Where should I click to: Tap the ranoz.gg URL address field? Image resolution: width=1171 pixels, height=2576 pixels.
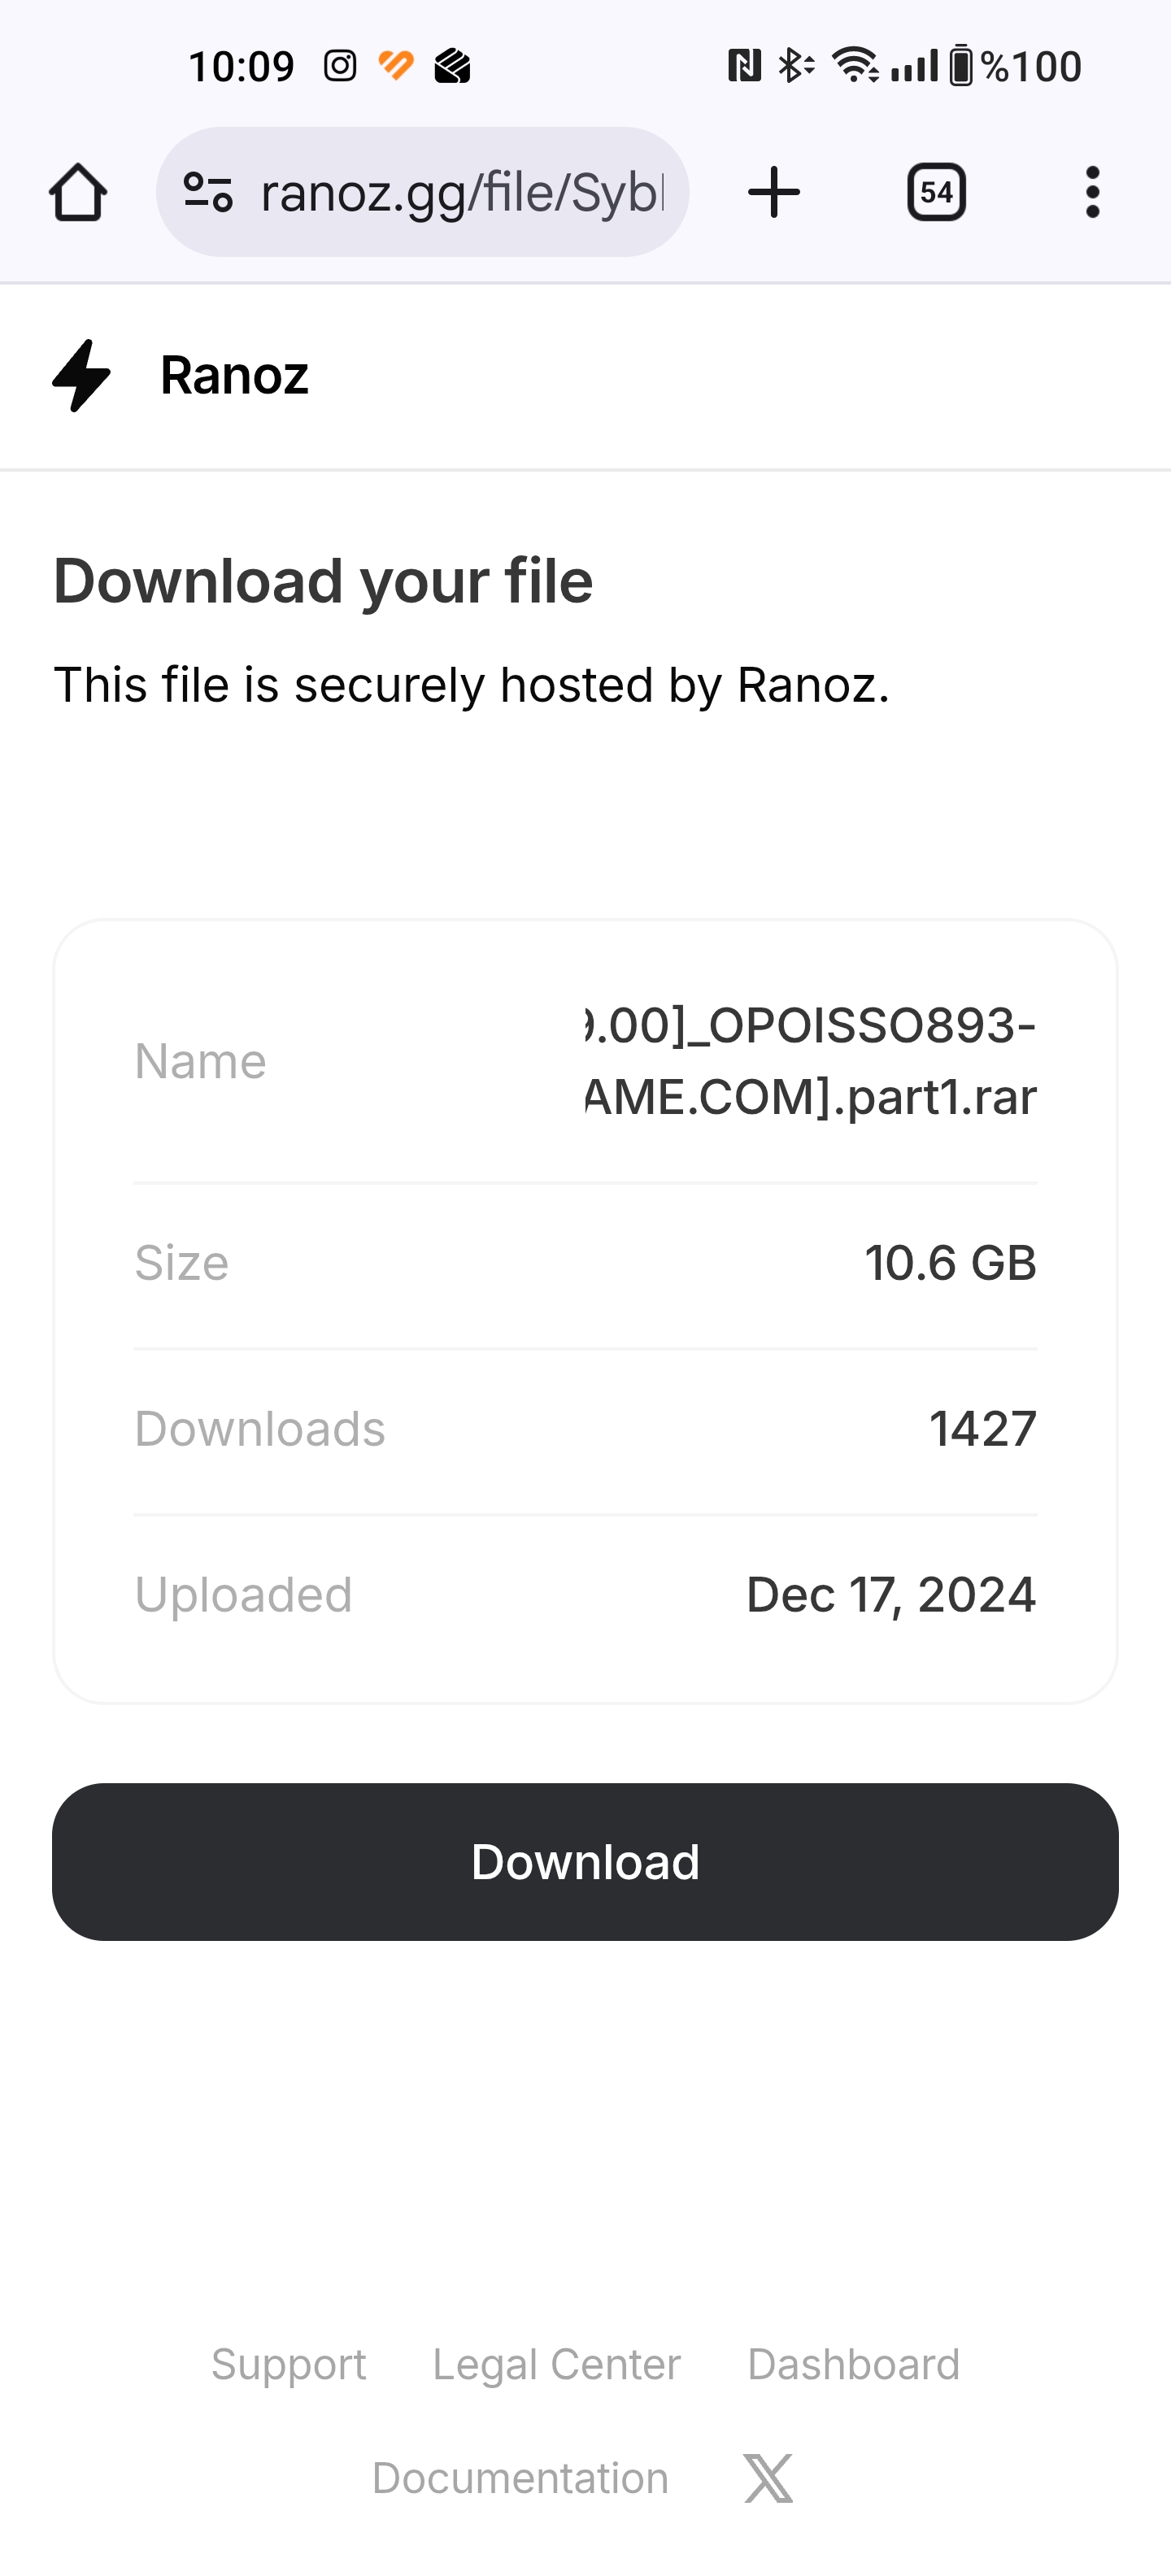coord(461,192)
